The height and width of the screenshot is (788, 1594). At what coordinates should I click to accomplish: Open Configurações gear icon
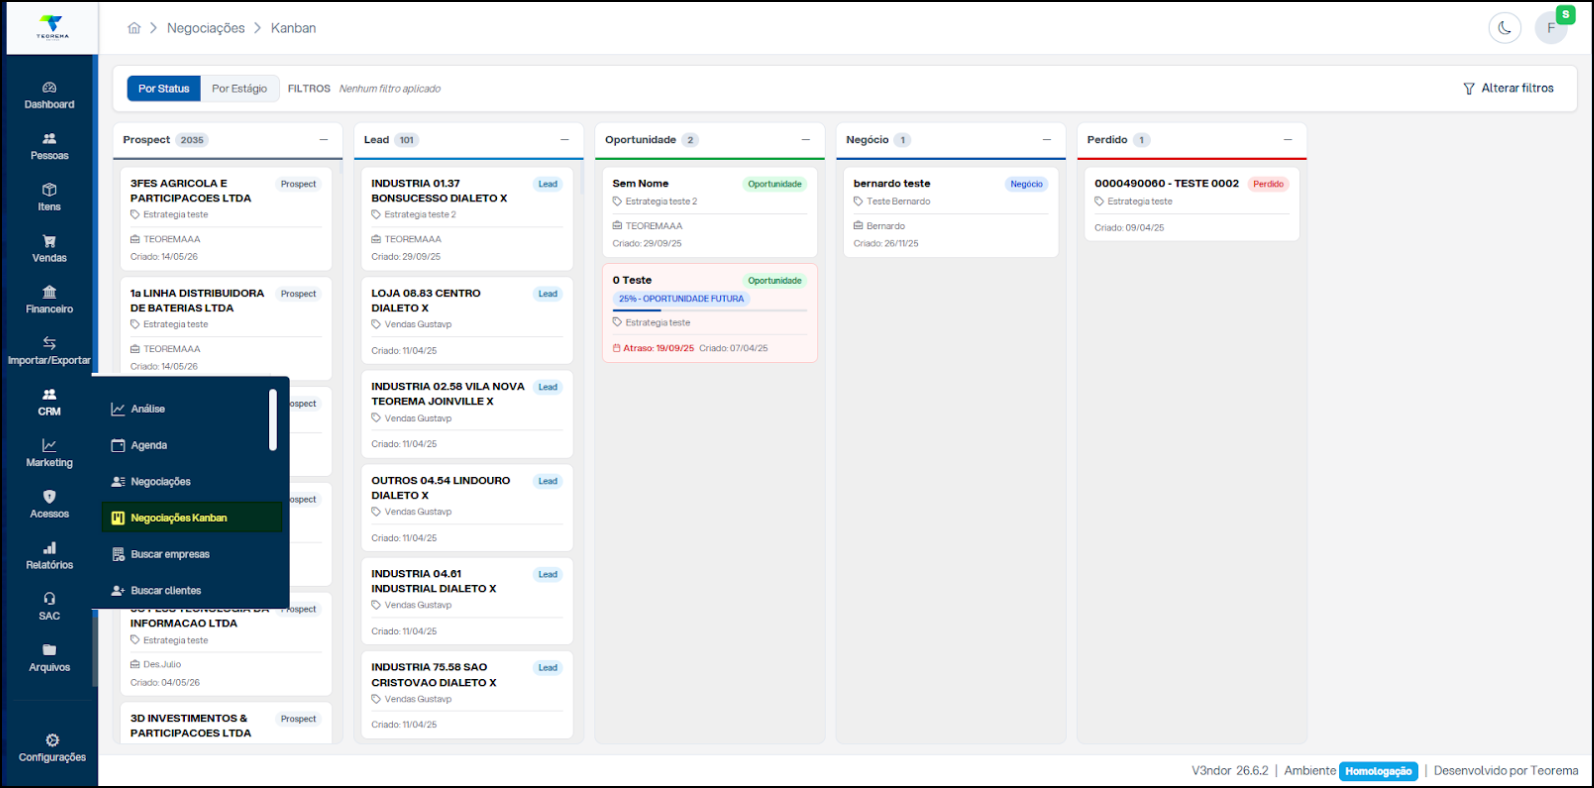tap(52, 740)
